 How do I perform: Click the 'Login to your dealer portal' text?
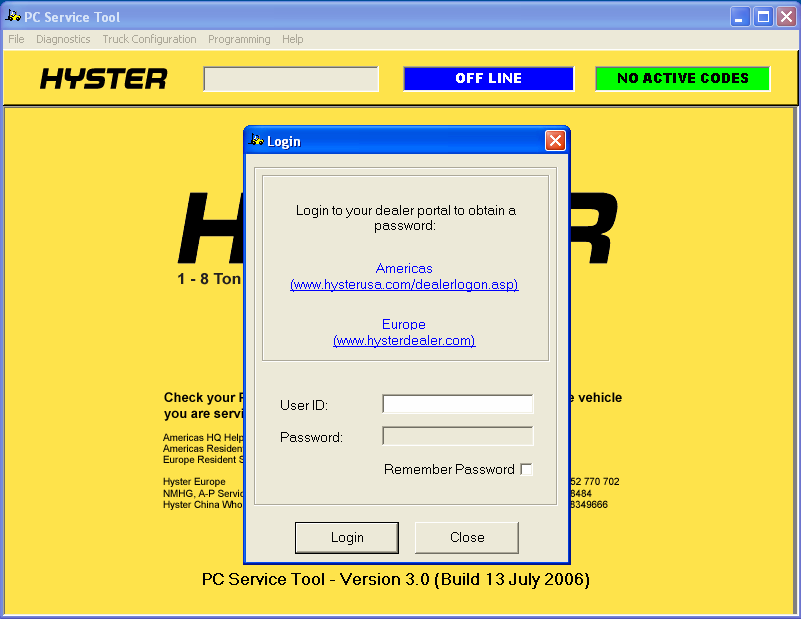[406, 218]
